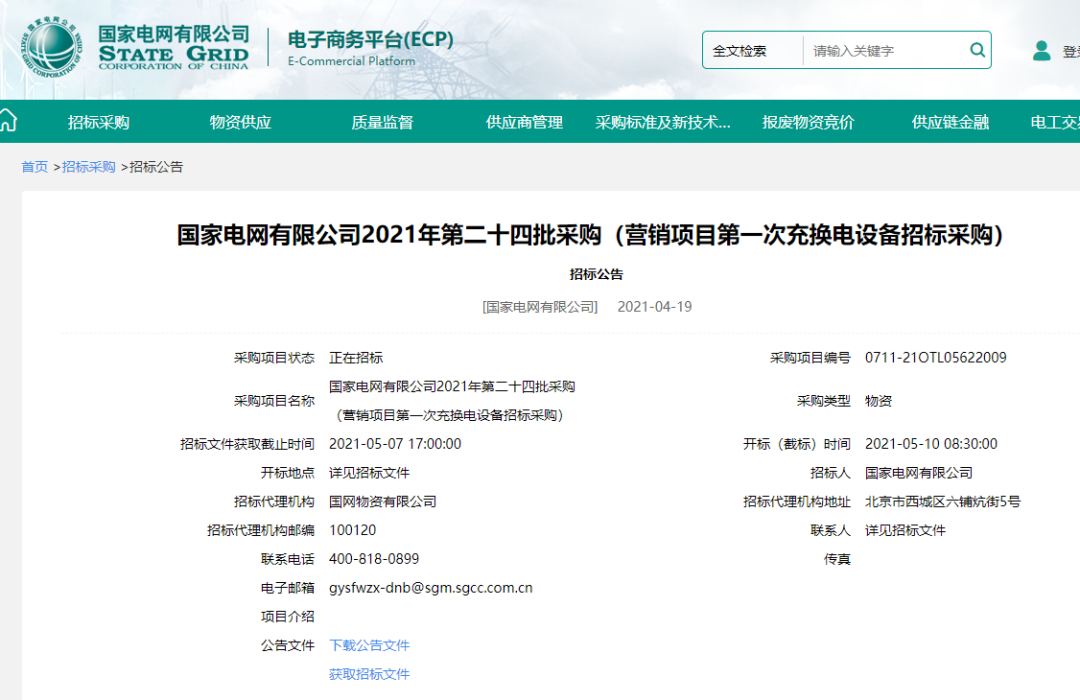This screenshot has width=1080, height=700.
Task: Click the 登录 login text beside avatar
Action: tap(1070, 51)
